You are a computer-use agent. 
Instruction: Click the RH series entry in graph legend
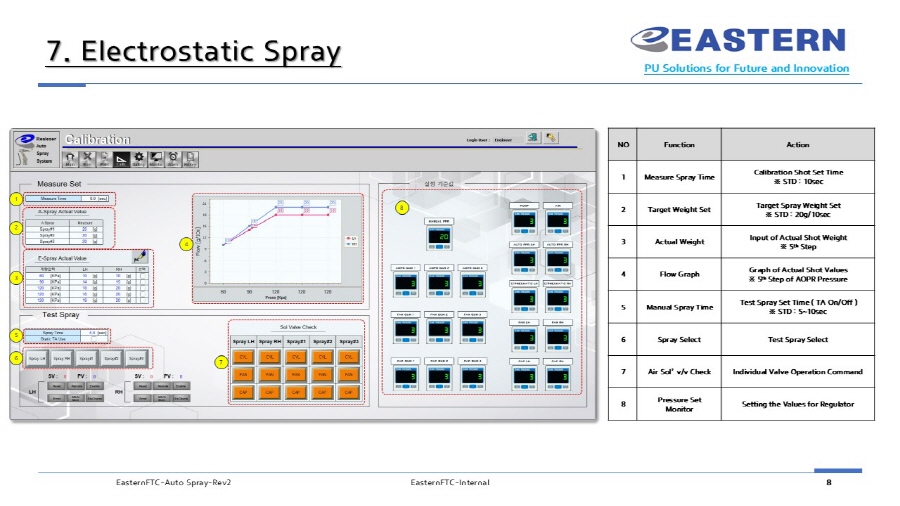(351, 244)
